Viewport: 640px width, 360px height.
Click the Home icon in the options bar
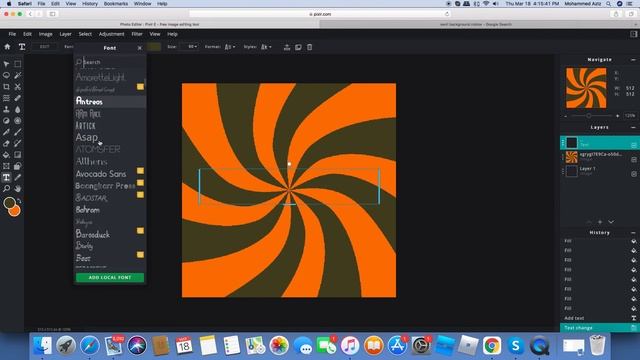click(7, 47)
